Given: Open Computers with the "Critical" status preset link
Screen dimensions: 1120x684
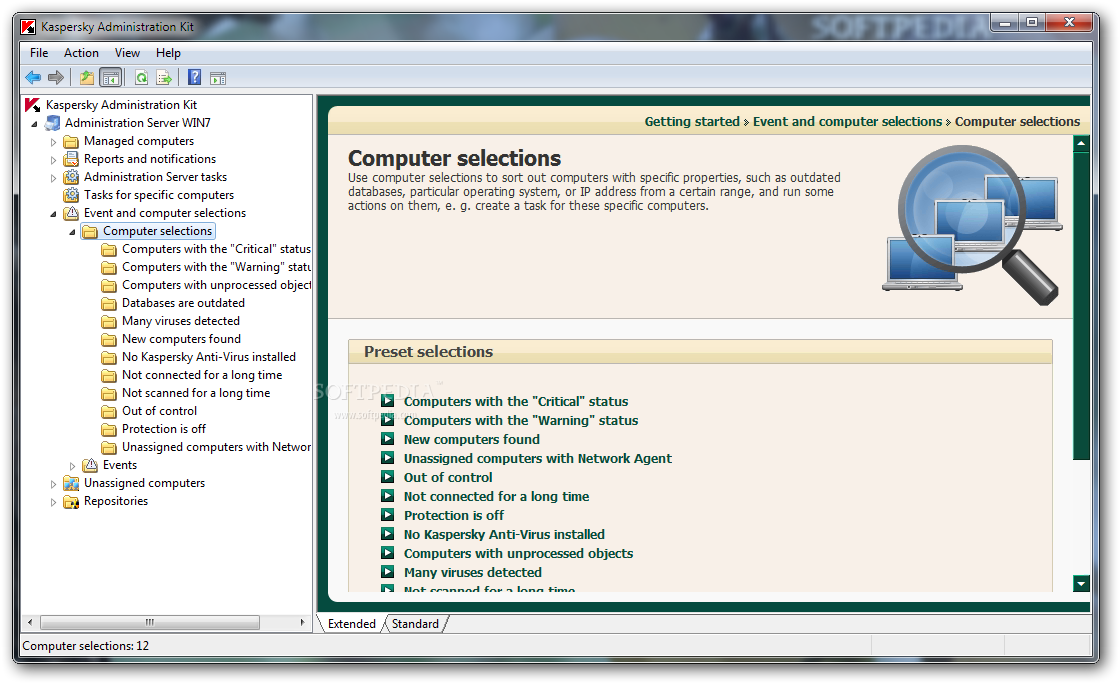Looking at the screenshot, I should click(516, 401).
